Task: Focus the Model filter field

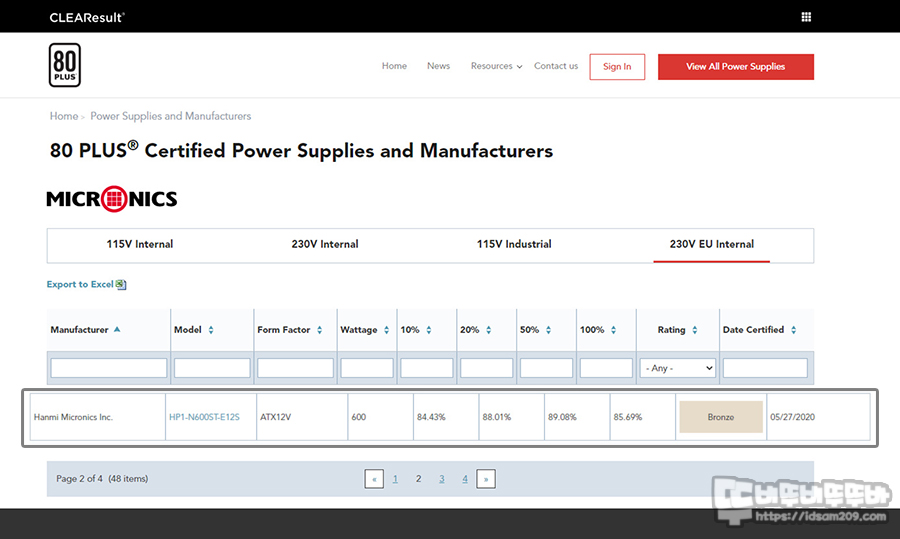Action: [x=212, y=368]
